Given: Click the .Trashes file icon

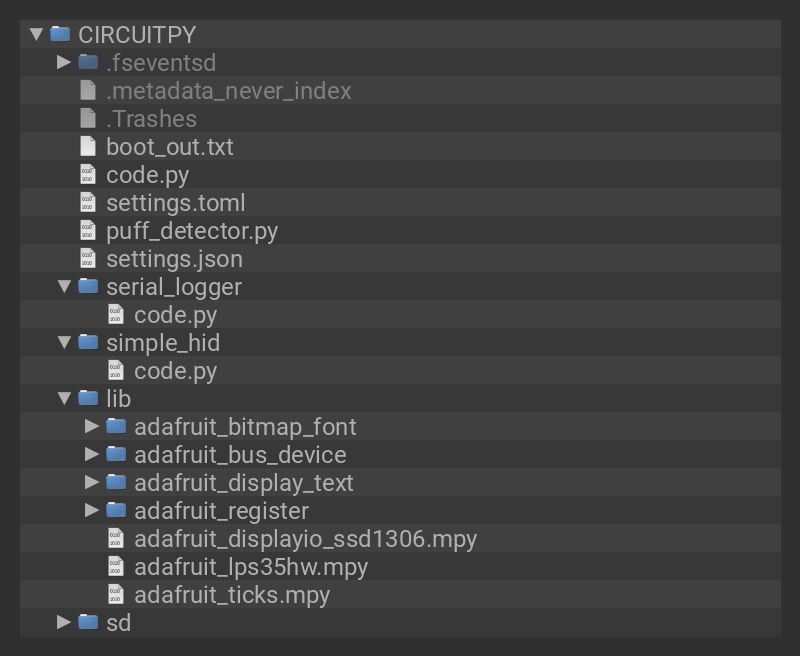Looking at the screenshot, I should pos(89,118).
